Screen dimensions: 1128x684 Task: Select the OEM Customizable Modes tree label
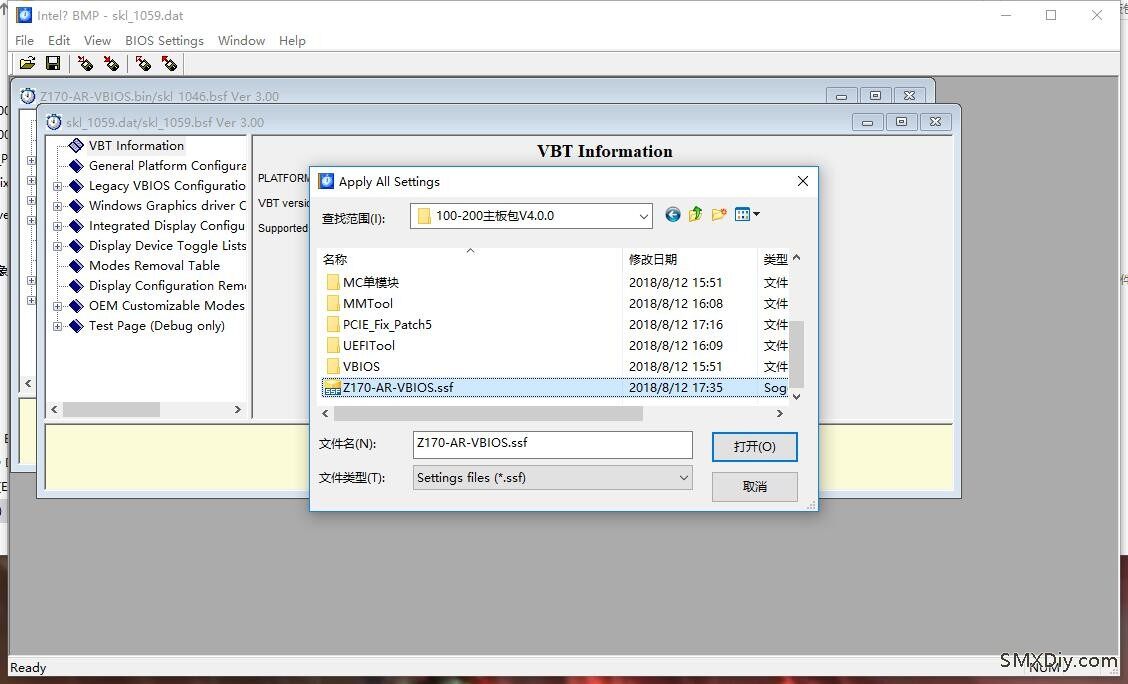[167, 306]
